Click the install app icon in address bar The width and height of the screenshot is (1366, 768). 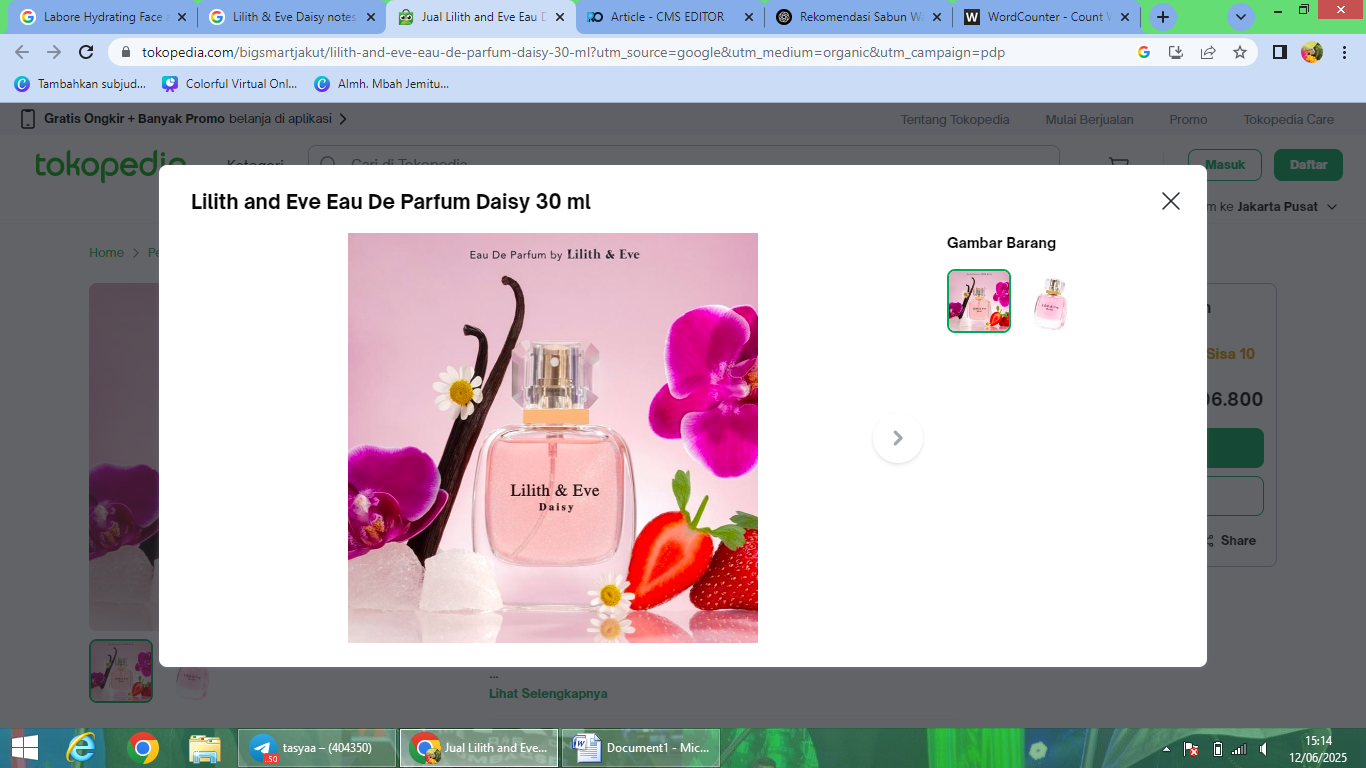pos(1176,53)
